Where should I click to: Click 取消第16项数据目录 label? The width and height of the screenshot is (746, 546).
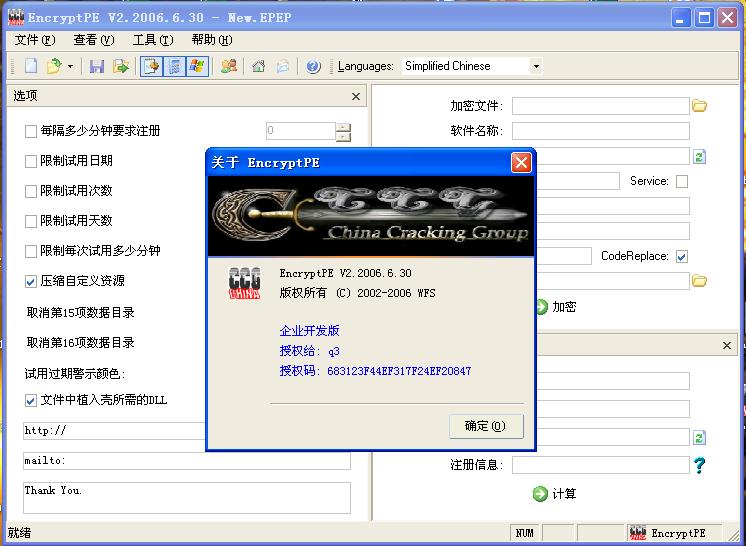coord(80,342)
